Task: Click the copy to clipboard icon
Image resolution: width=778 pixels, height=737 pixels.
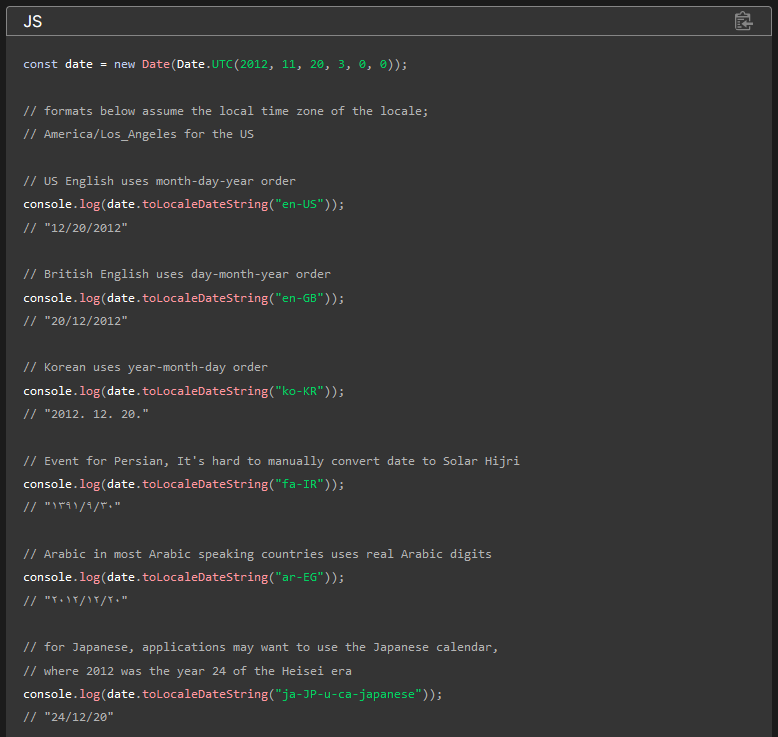Action: pos(743,21)
